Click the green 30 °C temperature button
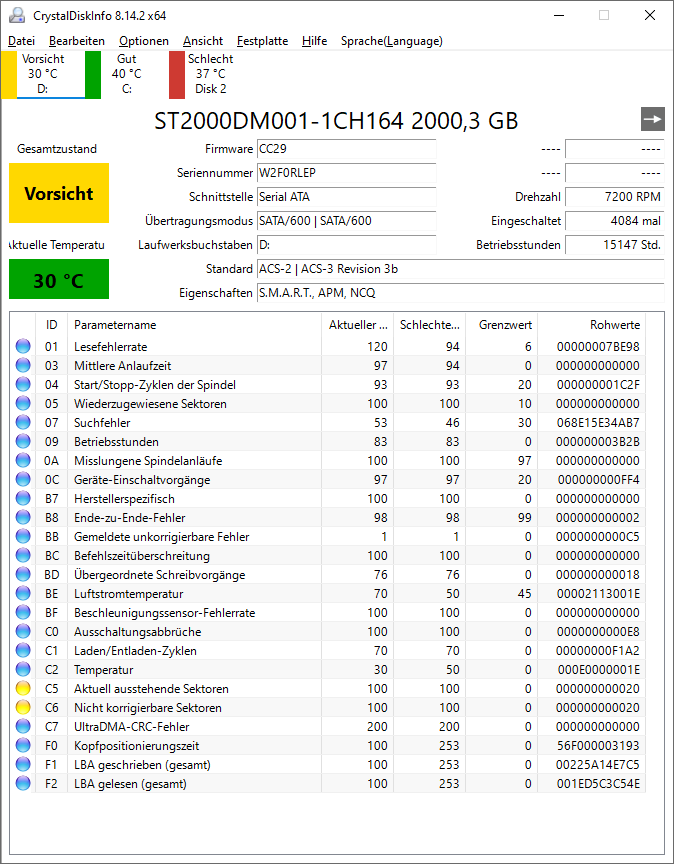 tap(59, 279)
